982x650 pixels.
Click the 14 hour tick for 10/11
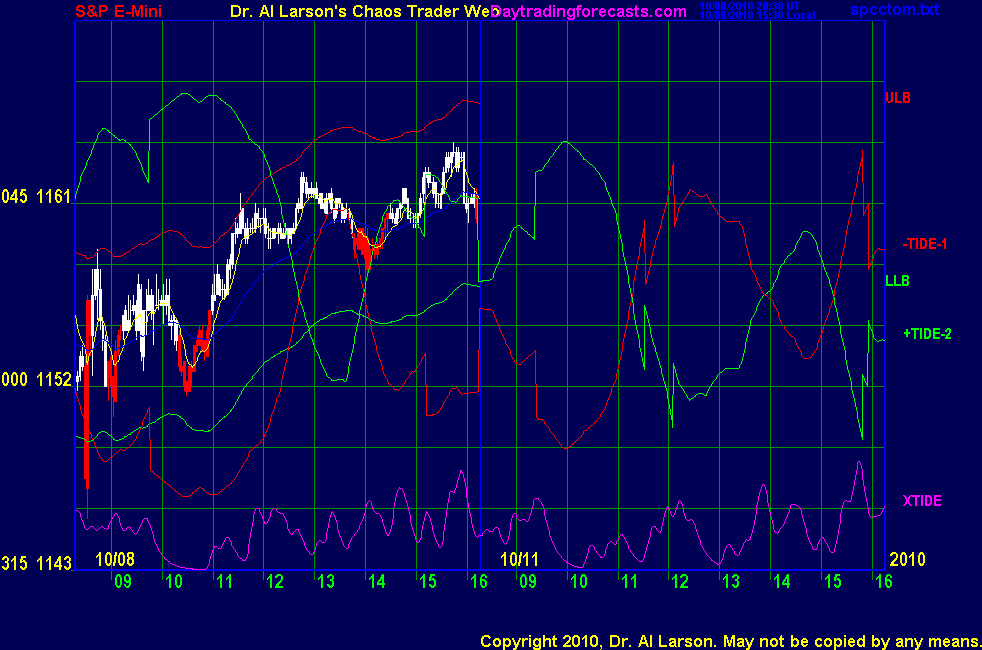(x=782, y=581)
